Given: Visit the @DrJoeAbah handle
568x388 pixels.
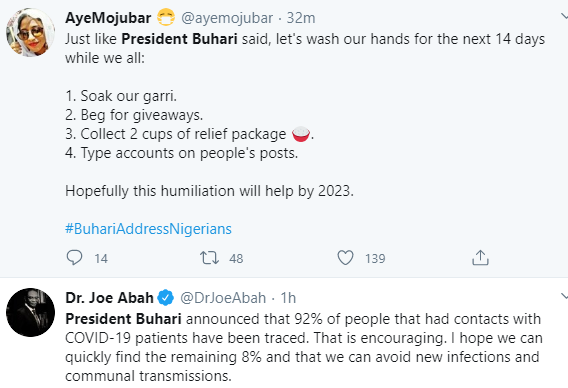Looking at the screenshot, I should (223, 298).
